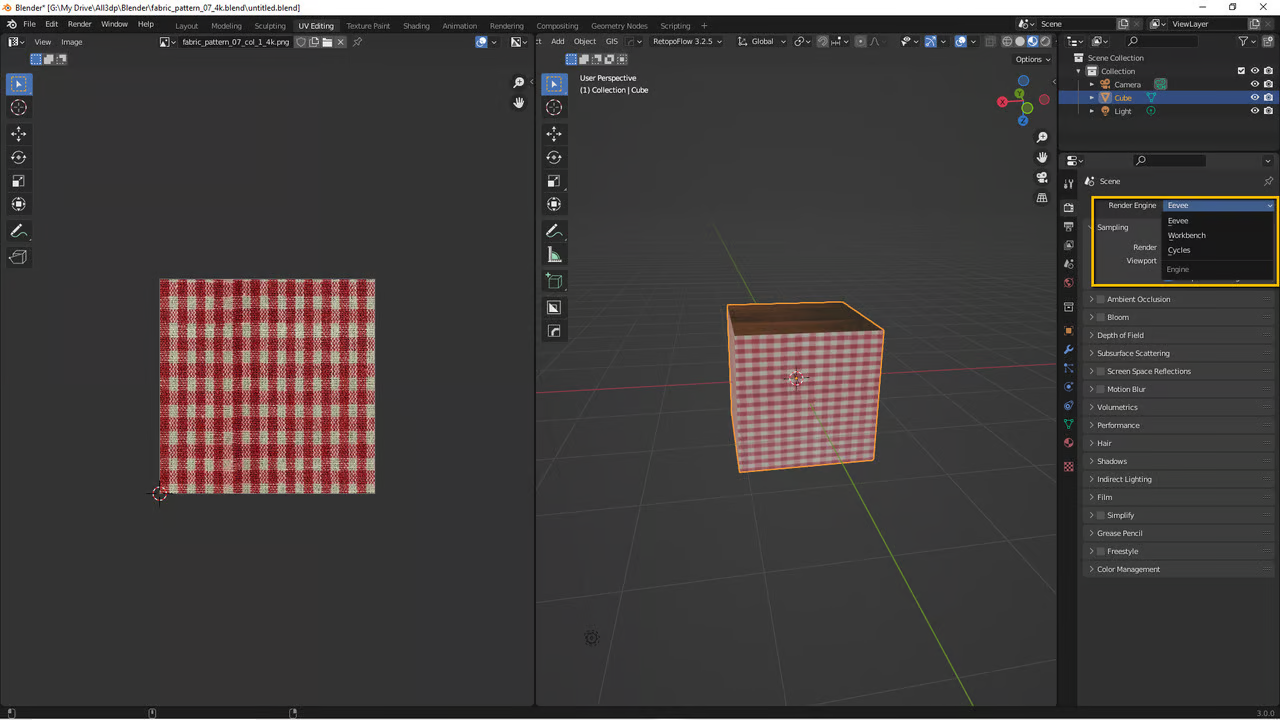Select the Rip Region tool in UV editor
The width and height of the screenshot is (1280, 720).
click(18, 257)
